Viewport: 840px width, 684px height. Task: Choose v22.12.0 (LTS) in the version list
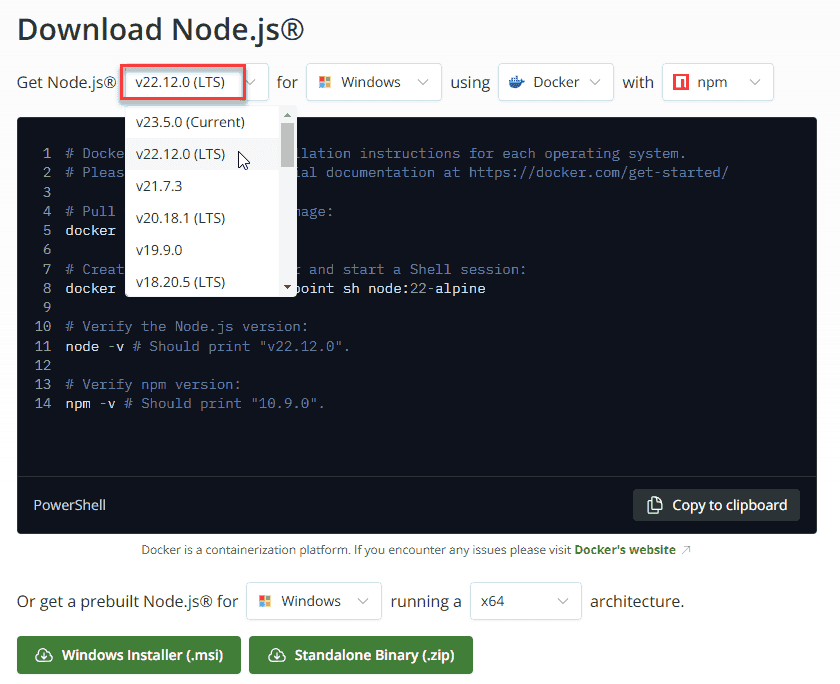coord(202,154)
